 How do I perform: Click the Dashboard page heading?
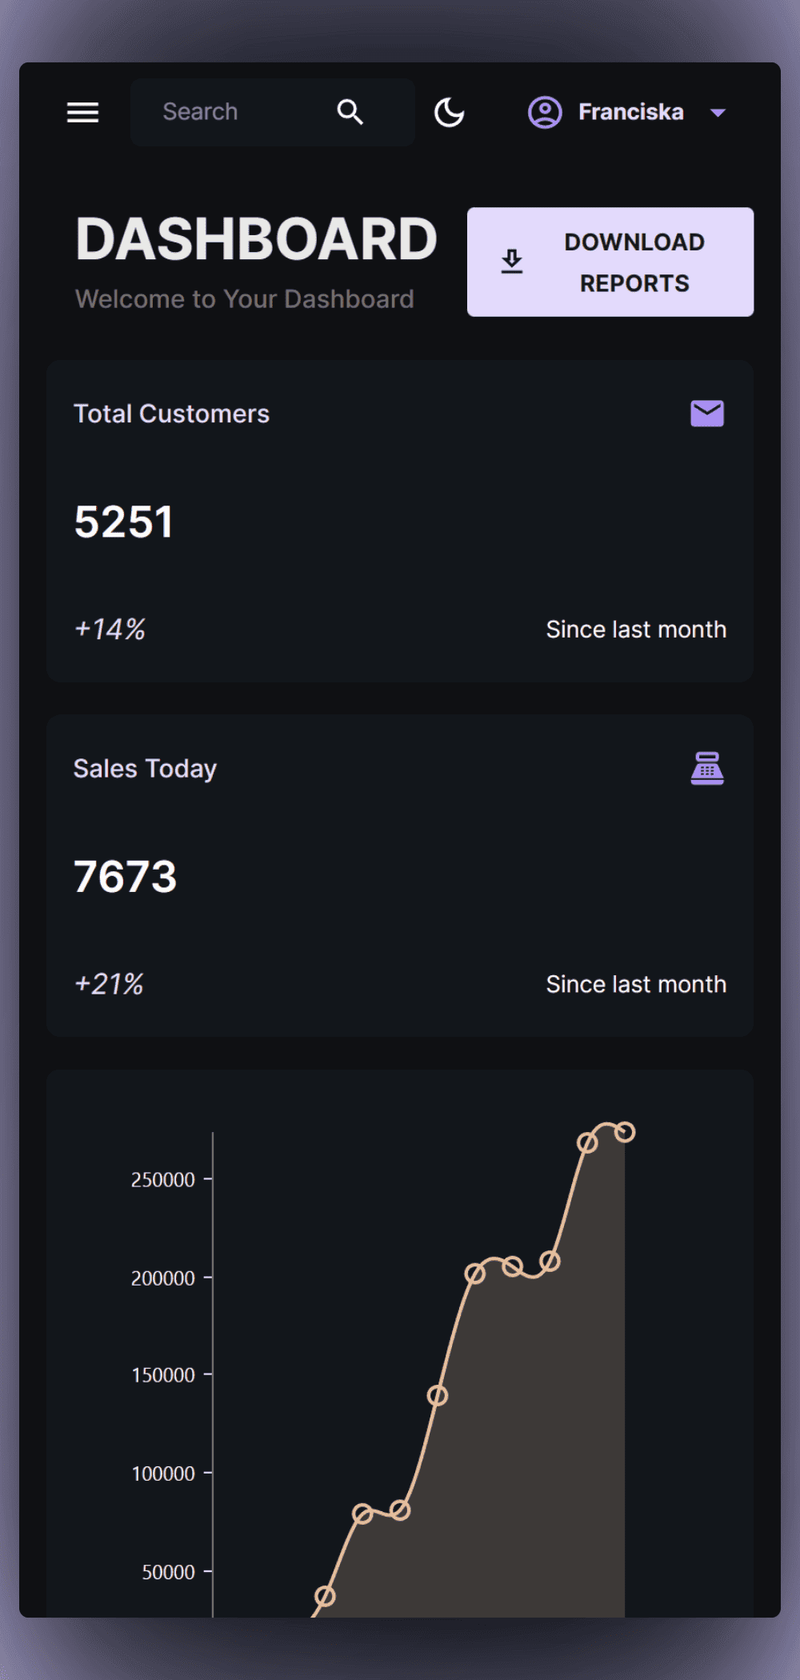coord(257,240)
